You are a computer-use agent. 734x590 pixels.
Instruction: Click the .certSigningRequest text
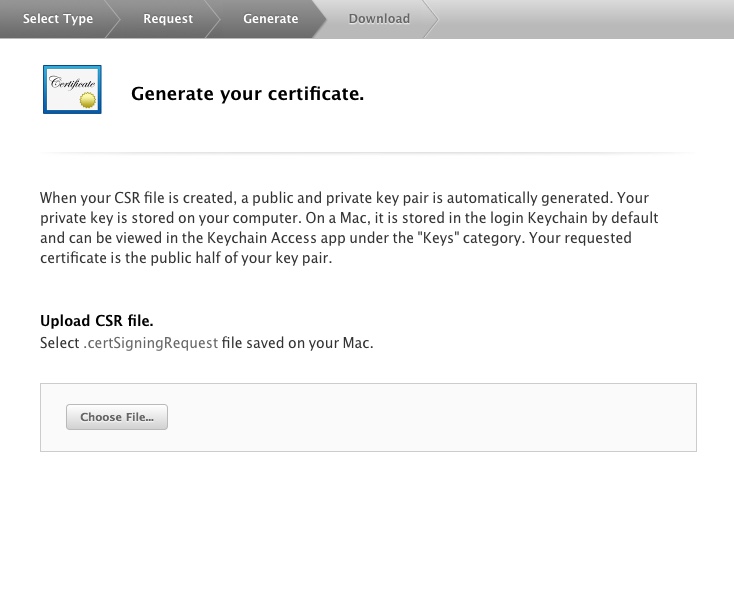click(x=150, y=343)
